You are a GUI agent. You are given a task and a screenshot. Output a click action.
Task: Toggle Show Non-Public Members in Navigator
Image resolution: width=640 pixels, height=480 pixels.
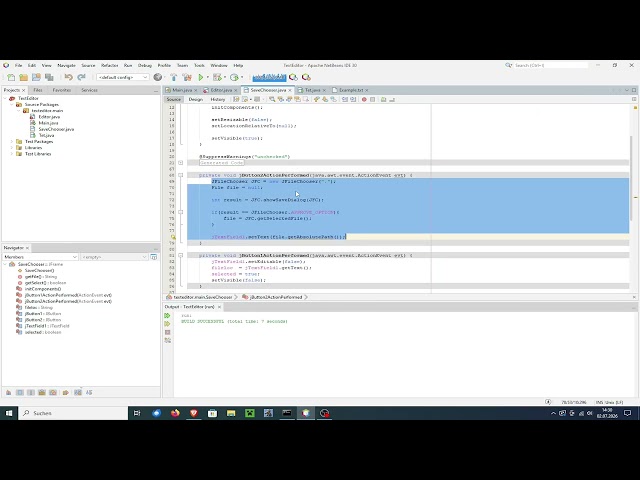pyautogui.click(x=42, y=392)
